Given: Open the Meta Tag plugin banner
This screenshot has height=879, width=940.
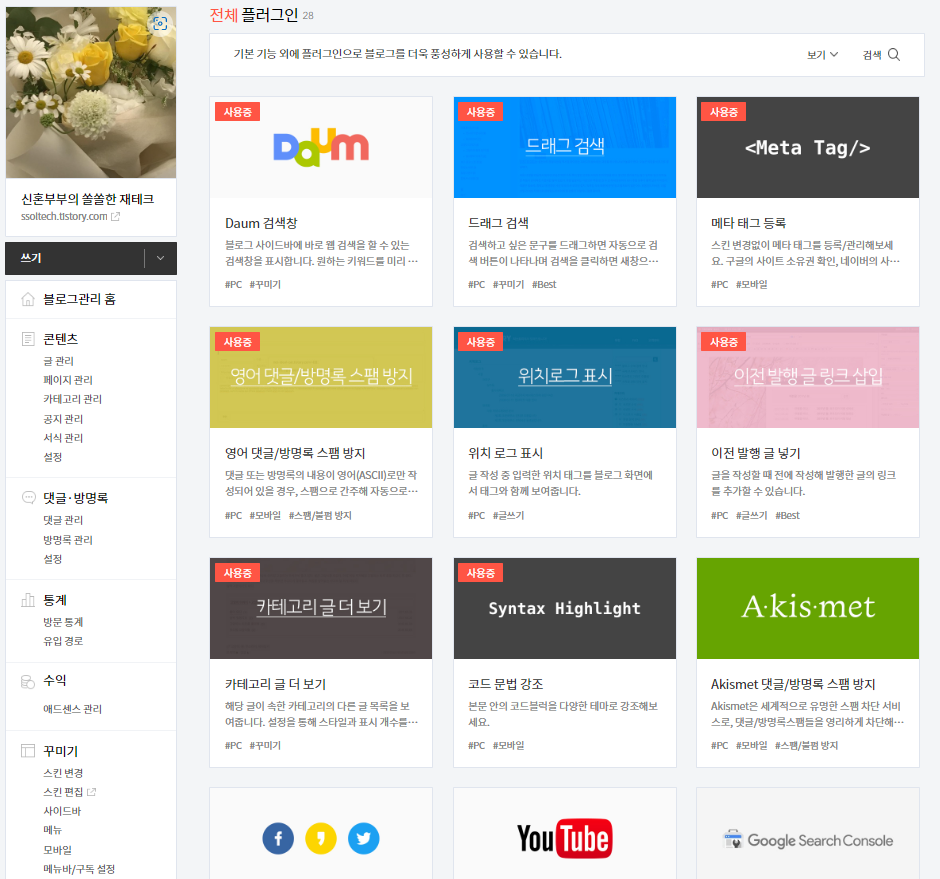Looking at the screenshot, I should point(808,147).
